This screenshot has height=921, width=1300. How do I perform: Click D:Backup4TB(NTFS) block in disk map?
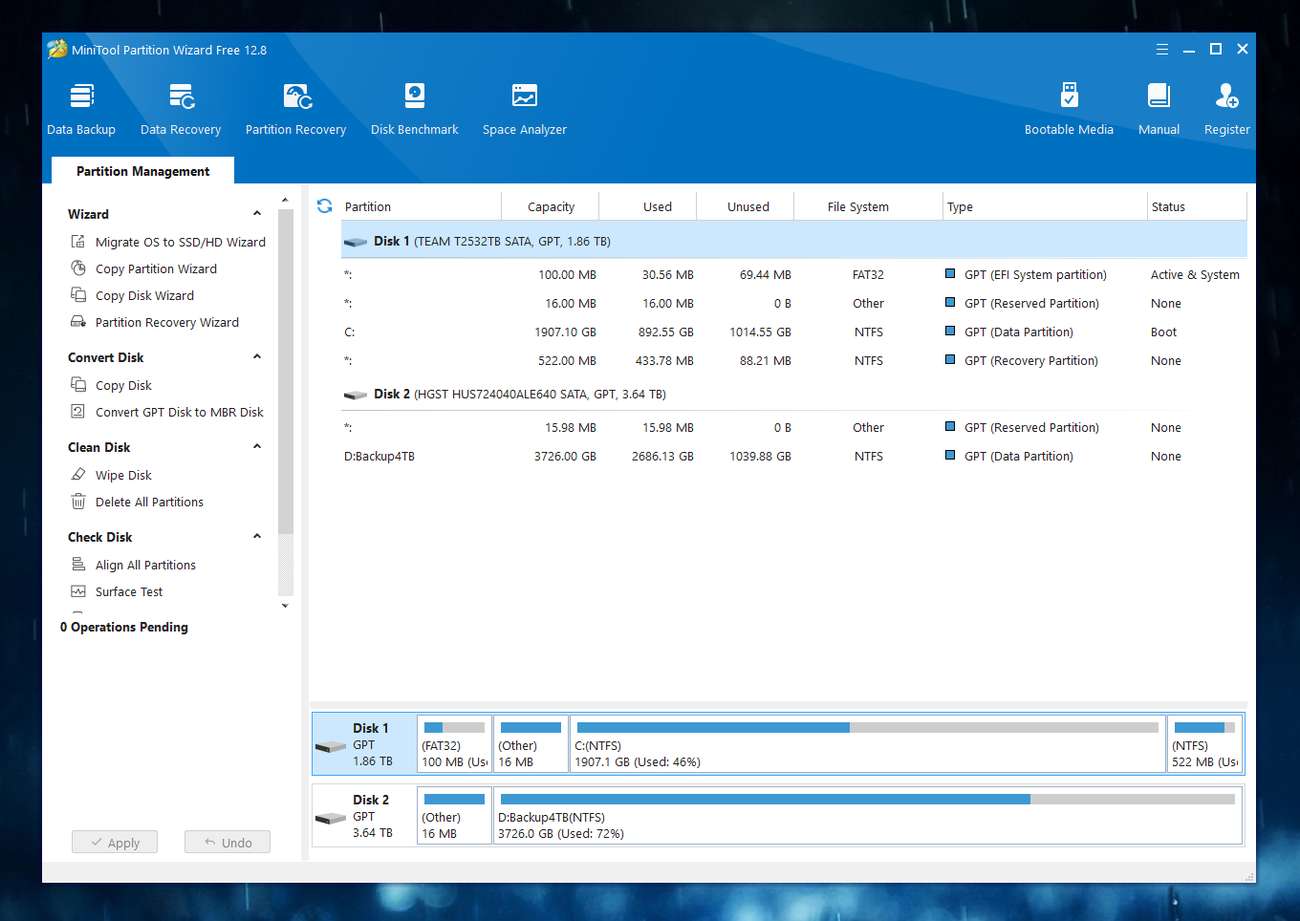coord(868,815)
